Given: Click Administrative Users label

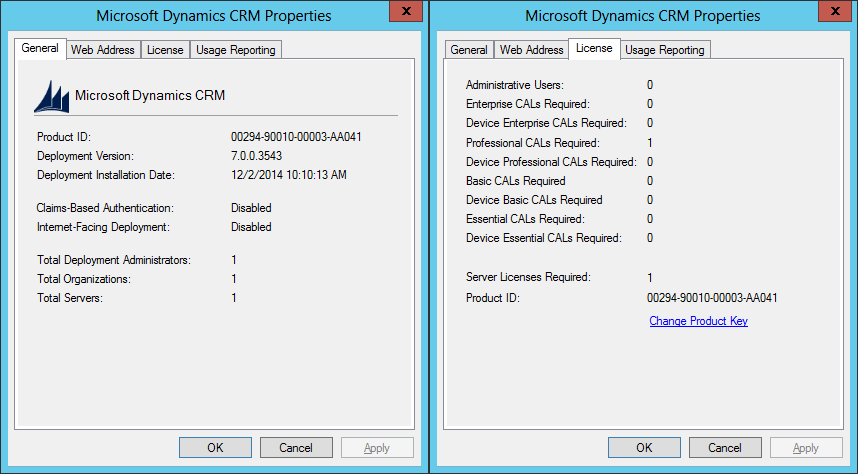Looking at the screenshot, I should point(514,85).
